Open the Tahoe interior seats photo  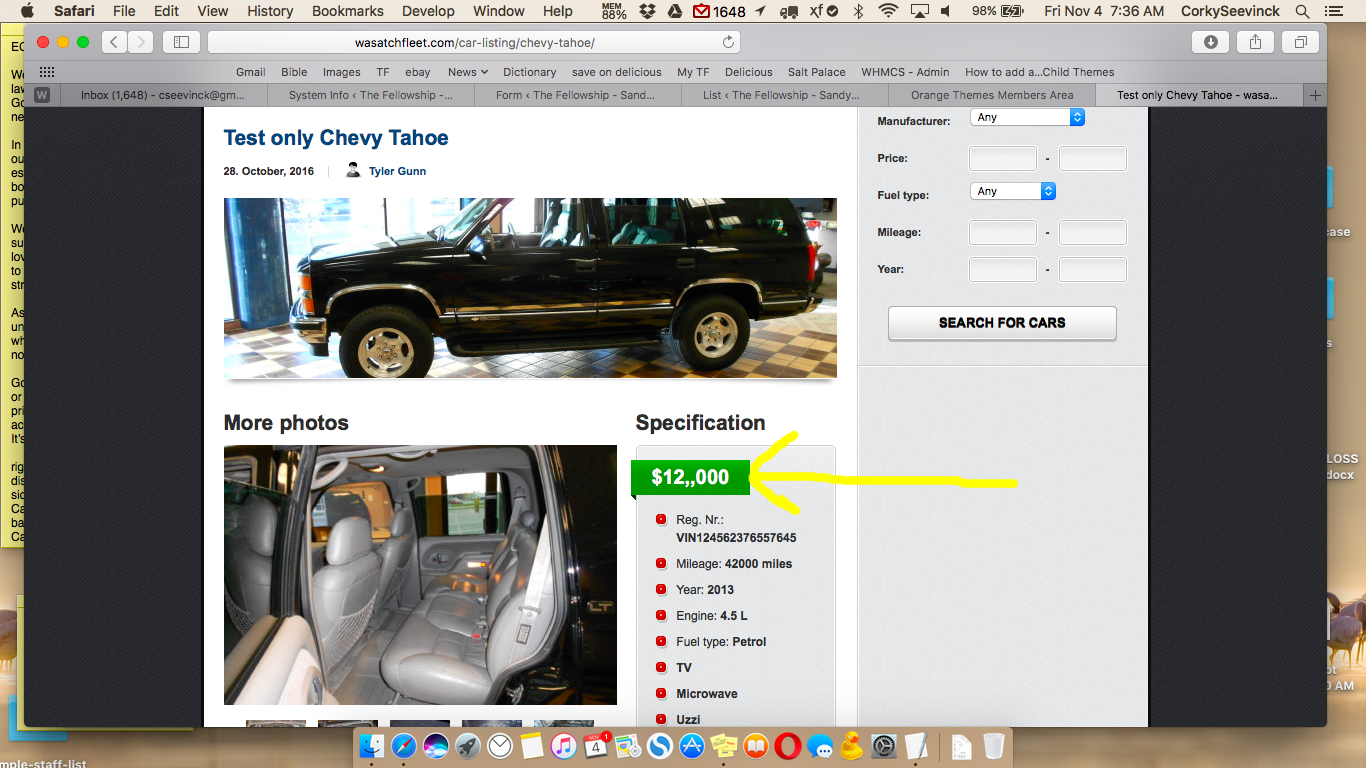click(420, 575)
